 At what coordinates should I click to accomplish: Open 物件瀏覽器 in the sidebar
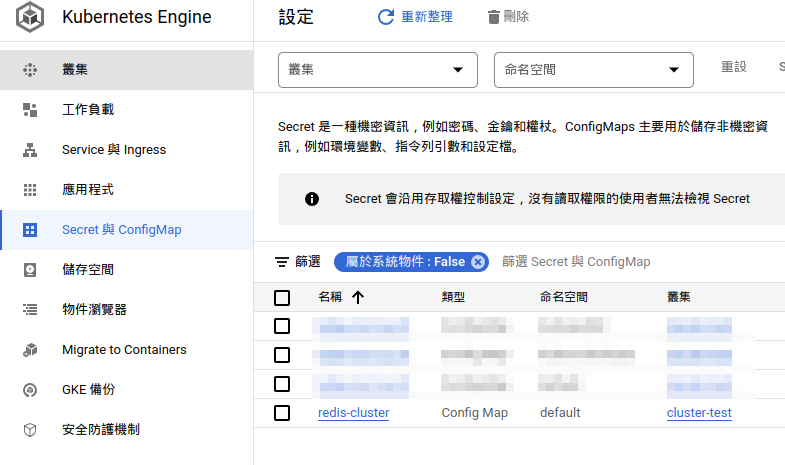[x=126, y=310]
